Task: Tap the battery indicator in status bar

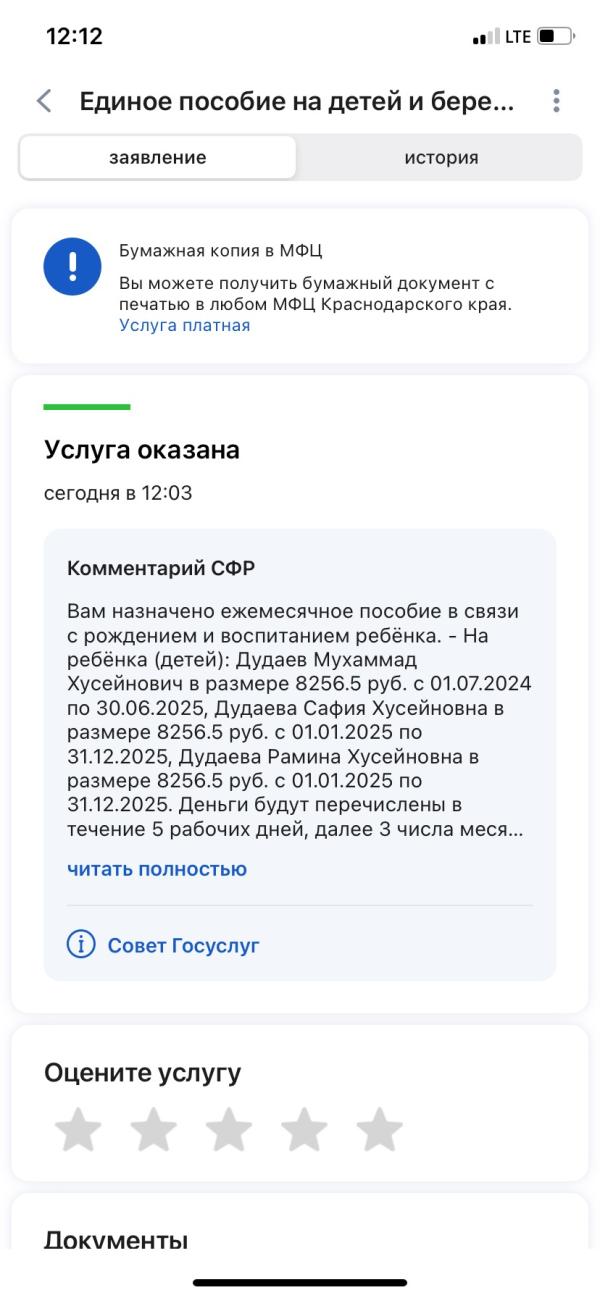Action: click(x=557, y=38)
